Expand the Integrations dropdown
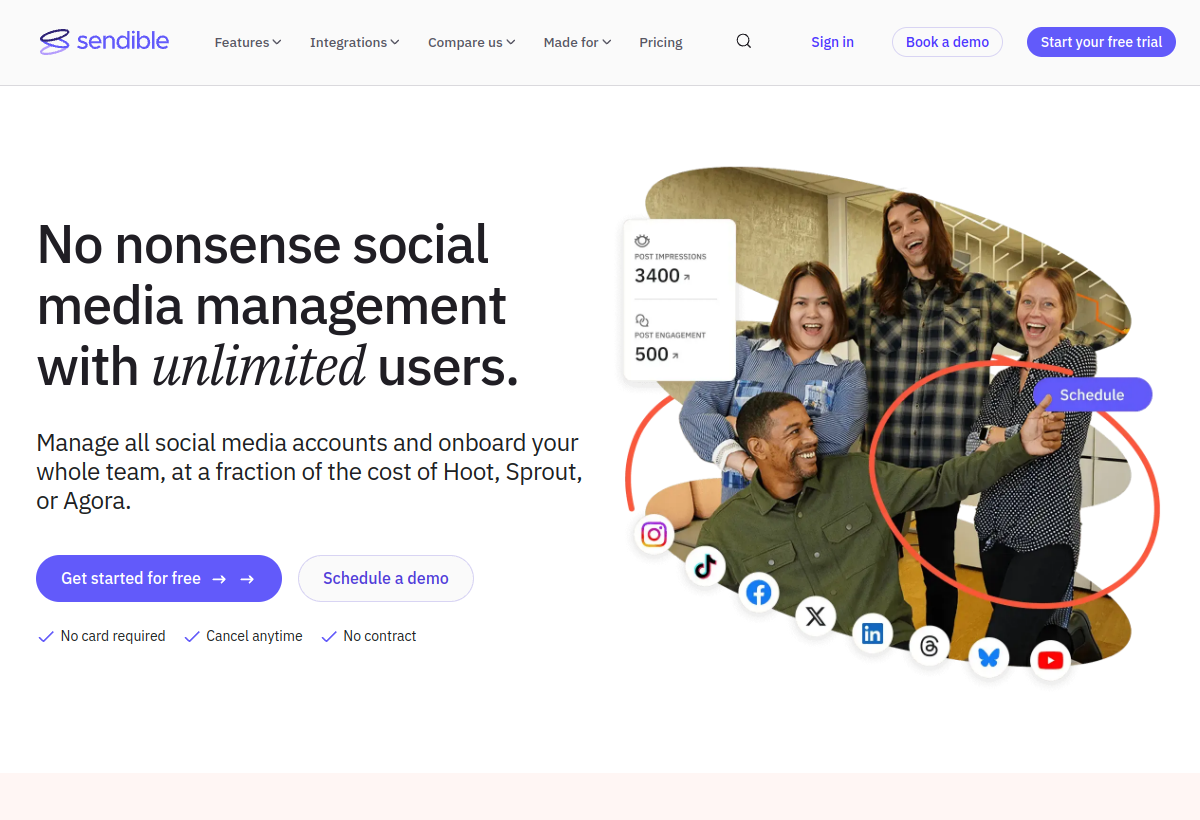 (x=354, y=42)
